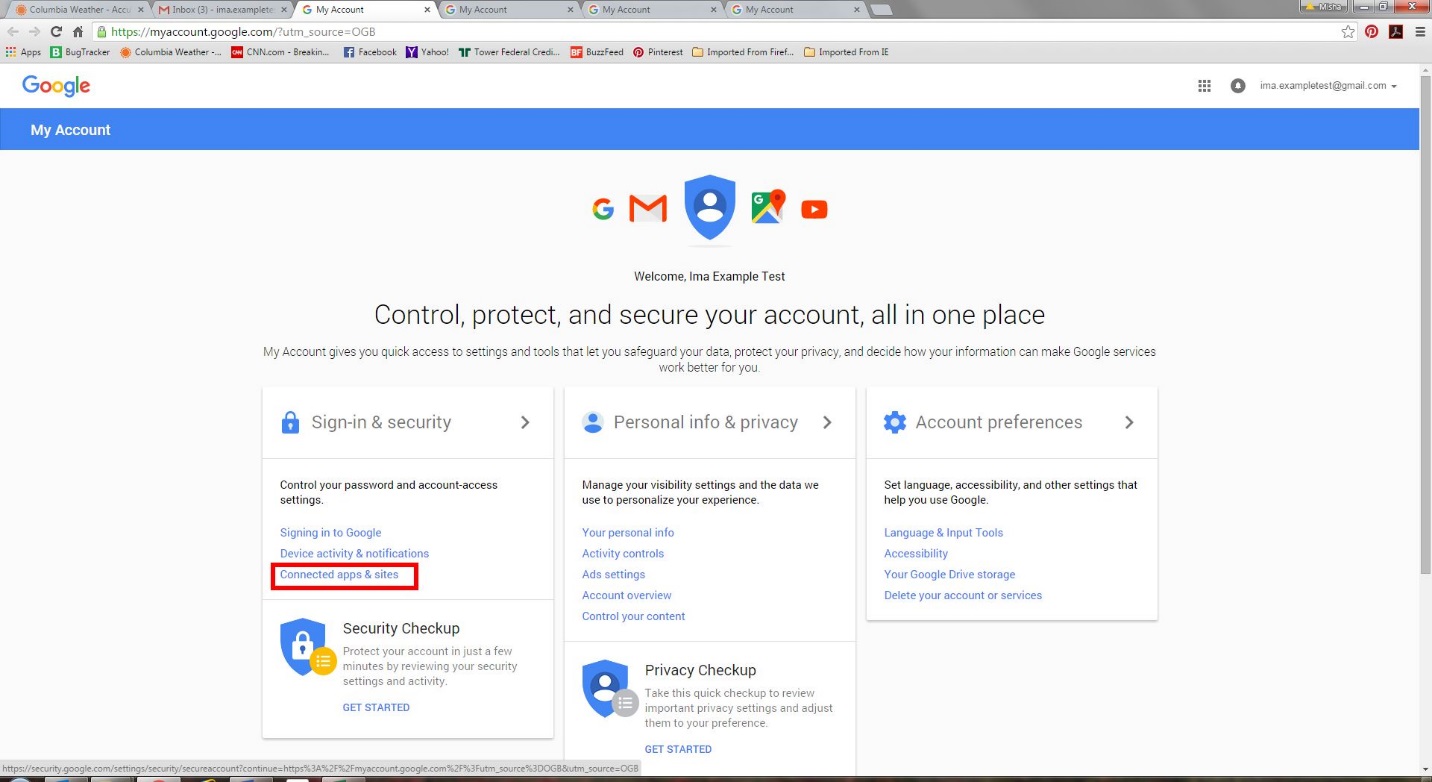
Task: Click the Pinterest extension icon in the toolbar
Action: pyautogui.click(x=1372, y=32)
